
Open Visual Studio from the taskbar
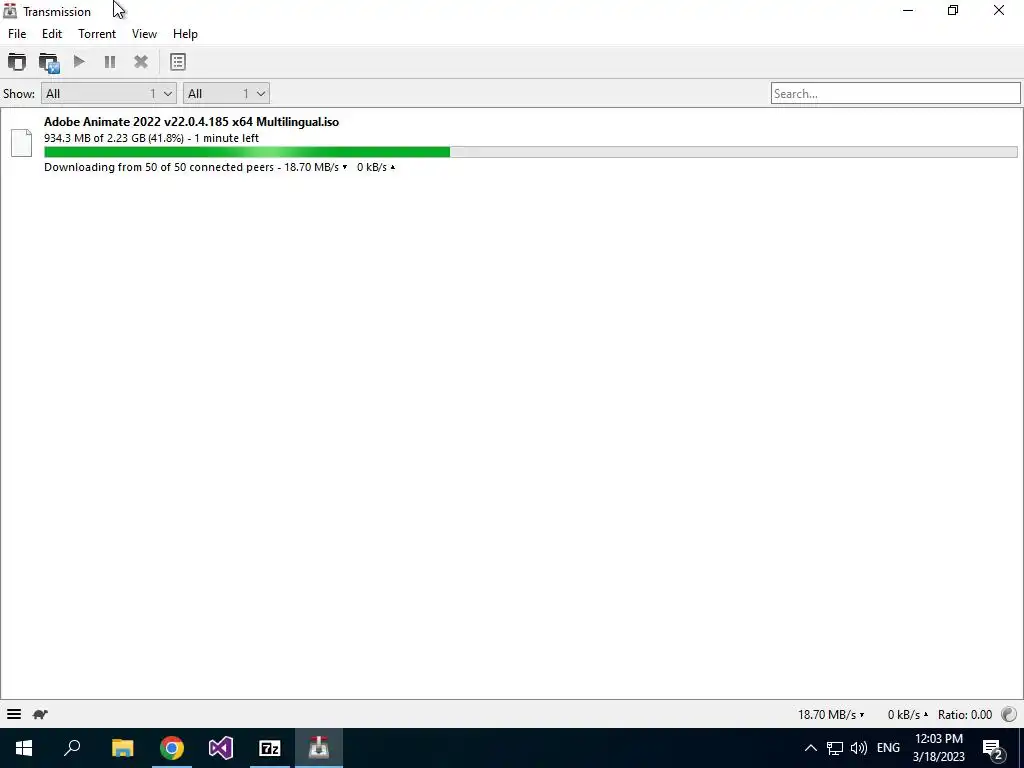[x=221, y=748]
